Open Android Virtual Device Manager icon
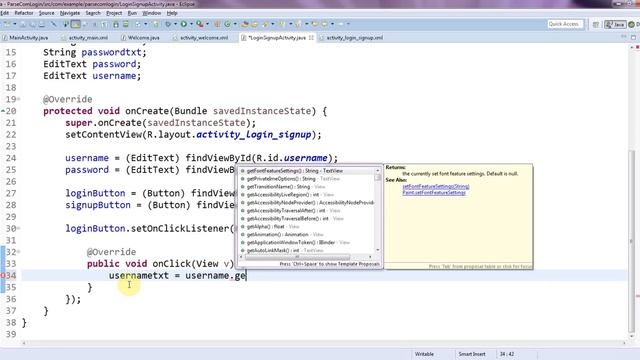640x360 pixels. click(126, 24)
